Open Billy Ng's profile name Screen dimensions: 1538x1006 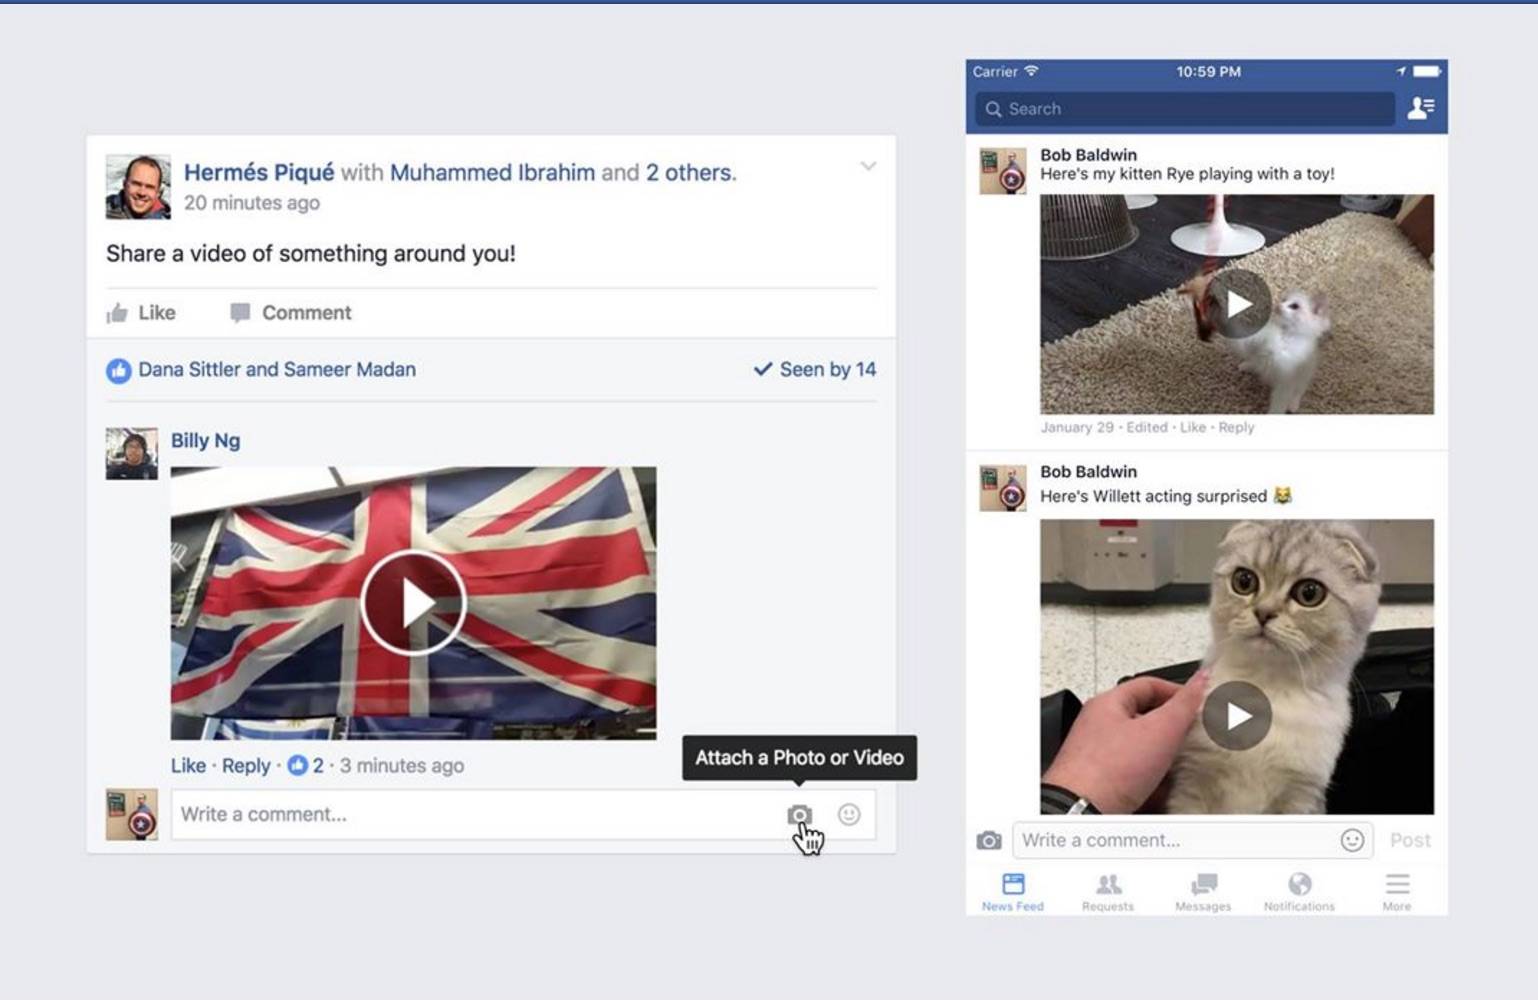pyautogui.click(x=205, y=440)
